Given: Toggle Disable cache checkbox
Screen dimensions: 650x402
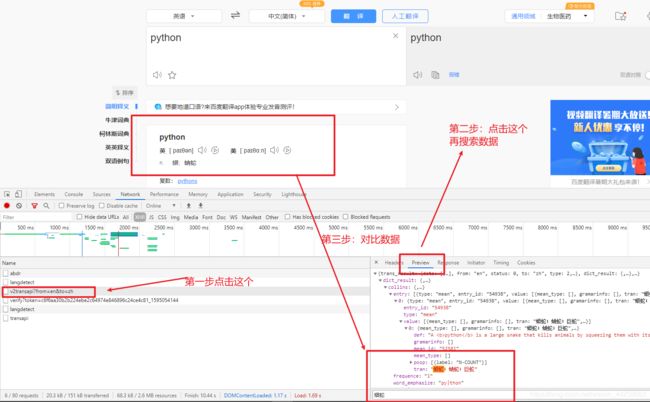Looking at the screenshot, I should point(102,206).
